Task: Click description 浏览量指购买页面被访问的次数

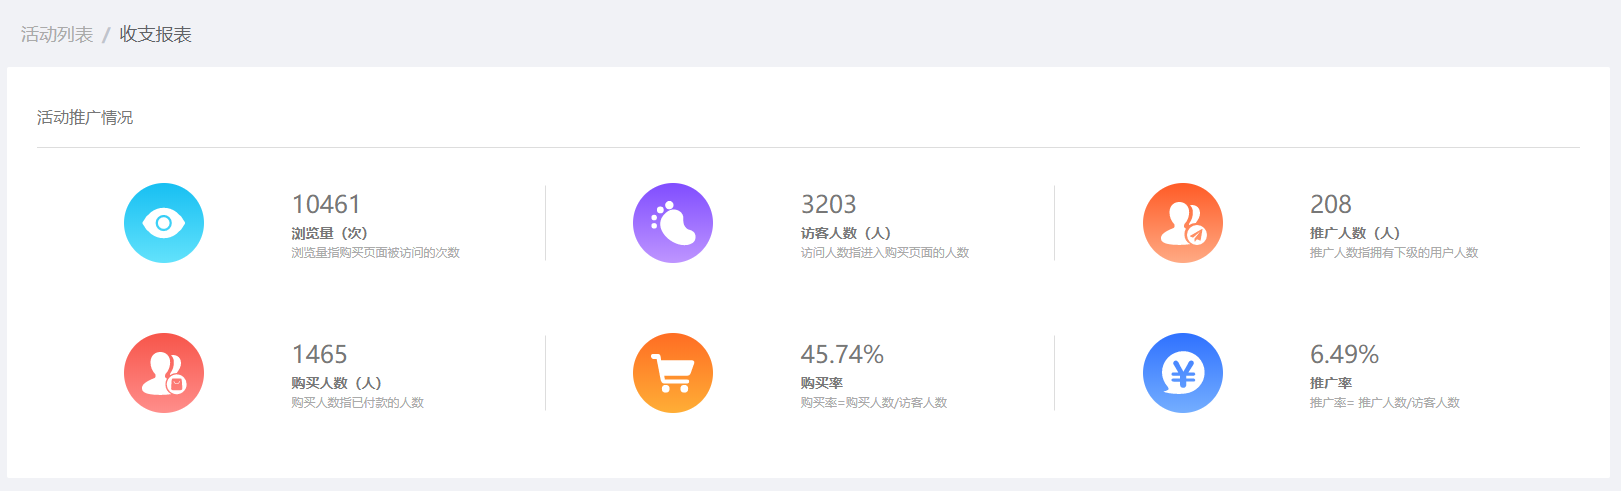Action: (x=376, y=253)
